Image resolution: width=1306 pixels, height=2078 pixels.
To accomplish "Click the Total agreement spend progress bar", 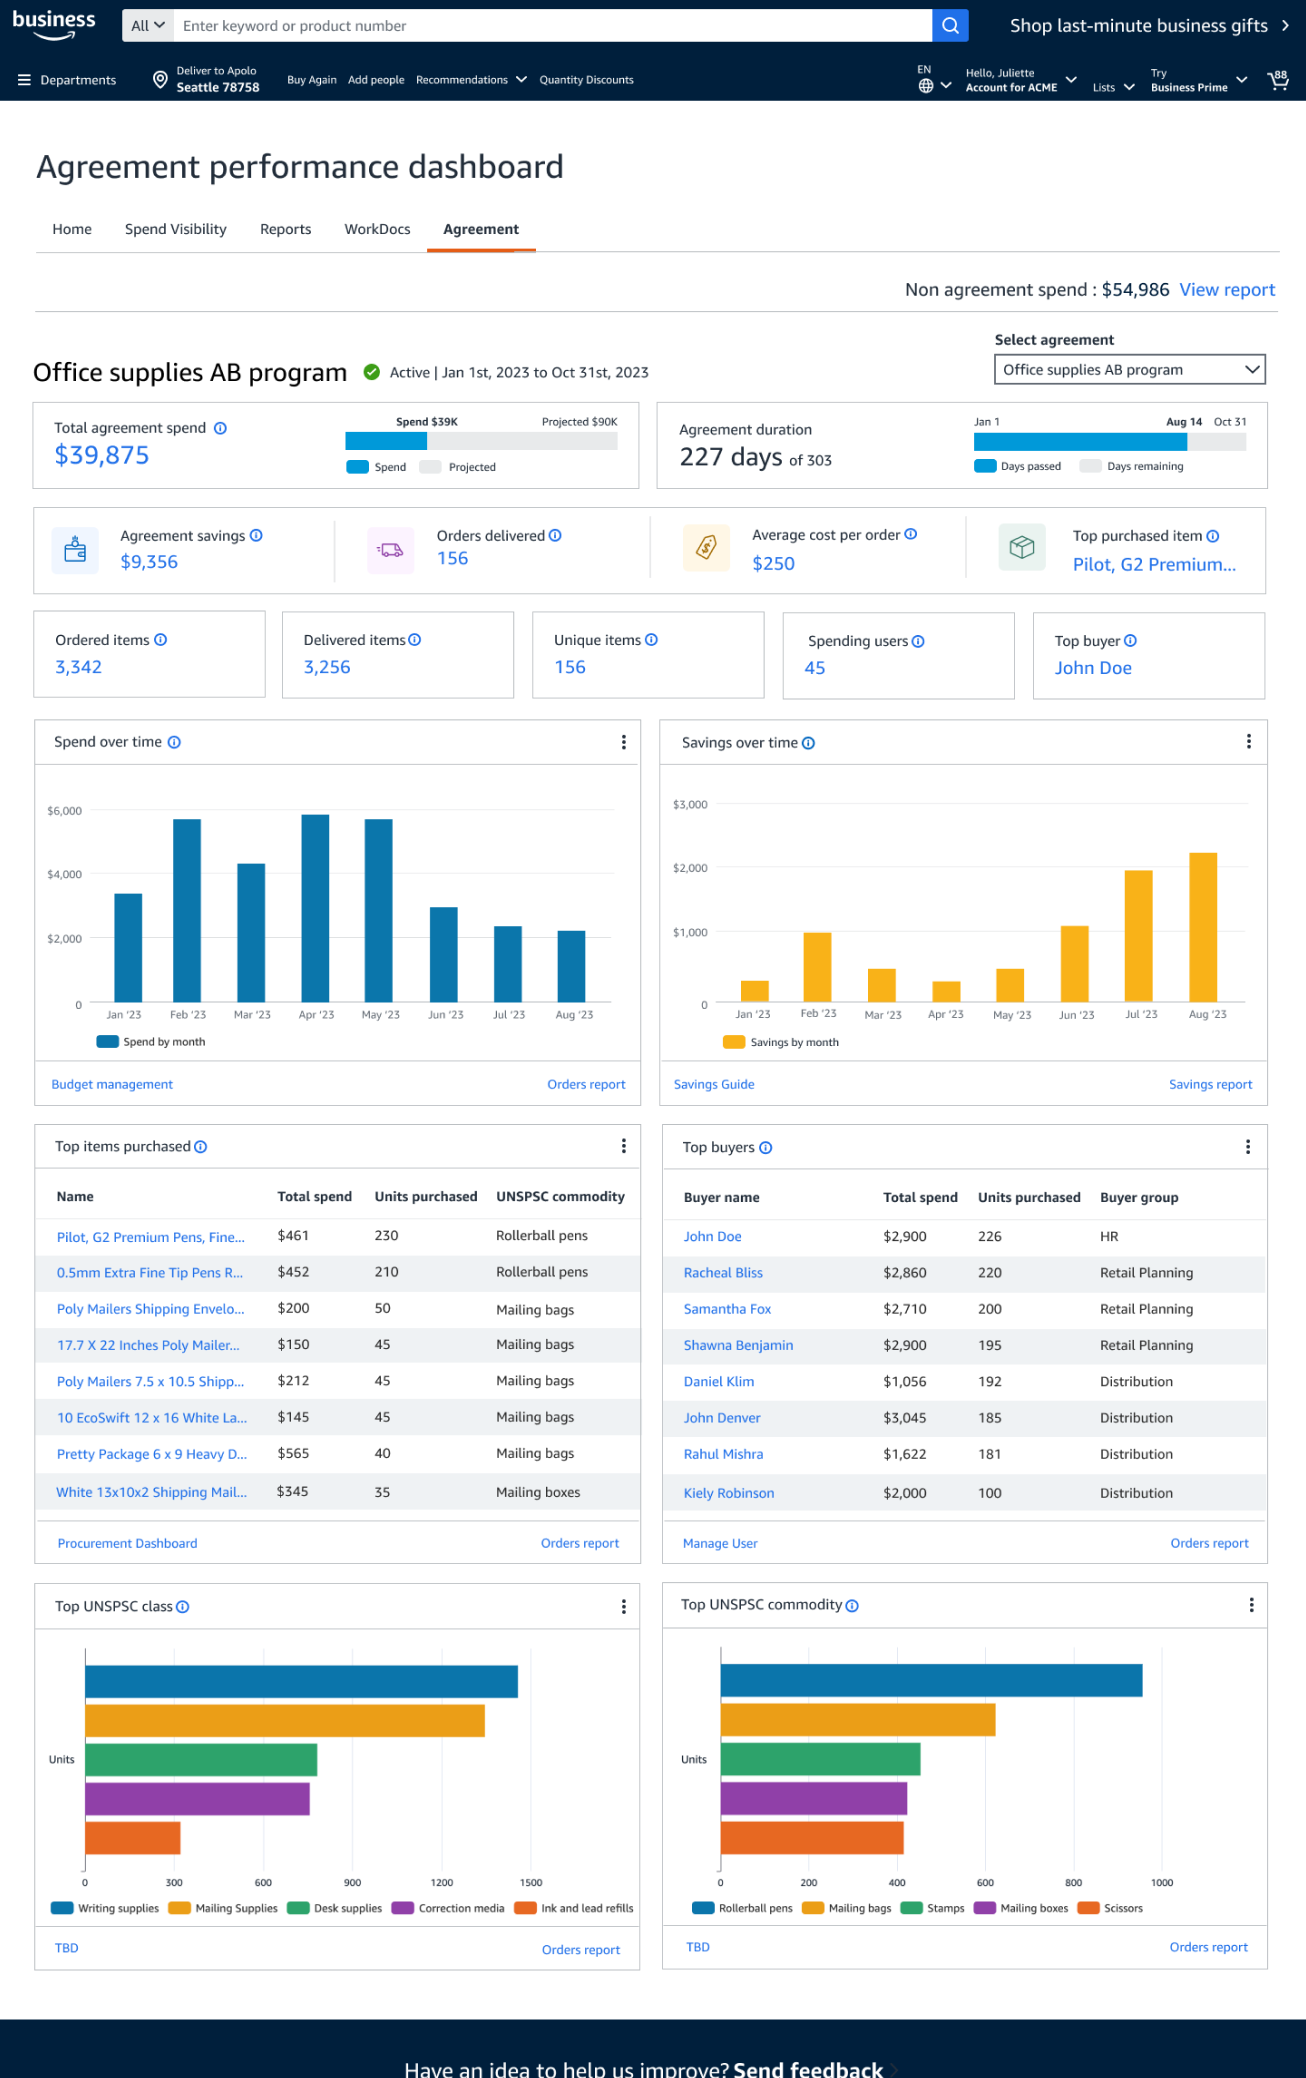I will pyautogui.click(x=481, y=441).
